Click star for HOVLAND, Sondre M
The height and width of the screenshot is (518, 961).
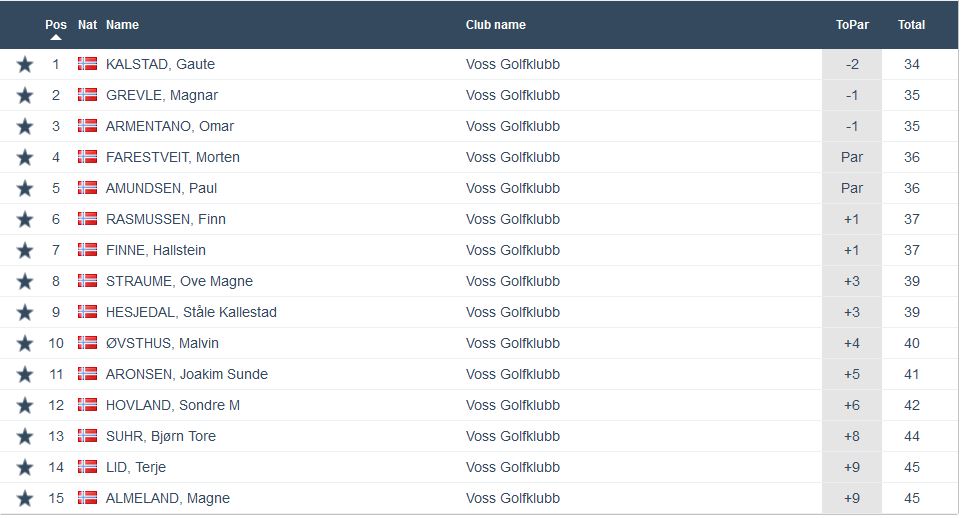(25, 406)
